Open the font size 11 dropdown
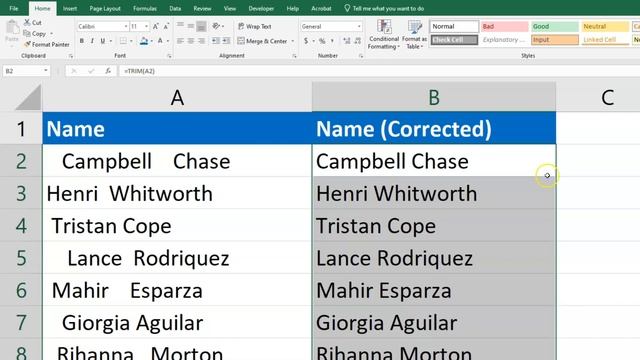The width and height of the screenshot is (640, 360). coord(146,27)
